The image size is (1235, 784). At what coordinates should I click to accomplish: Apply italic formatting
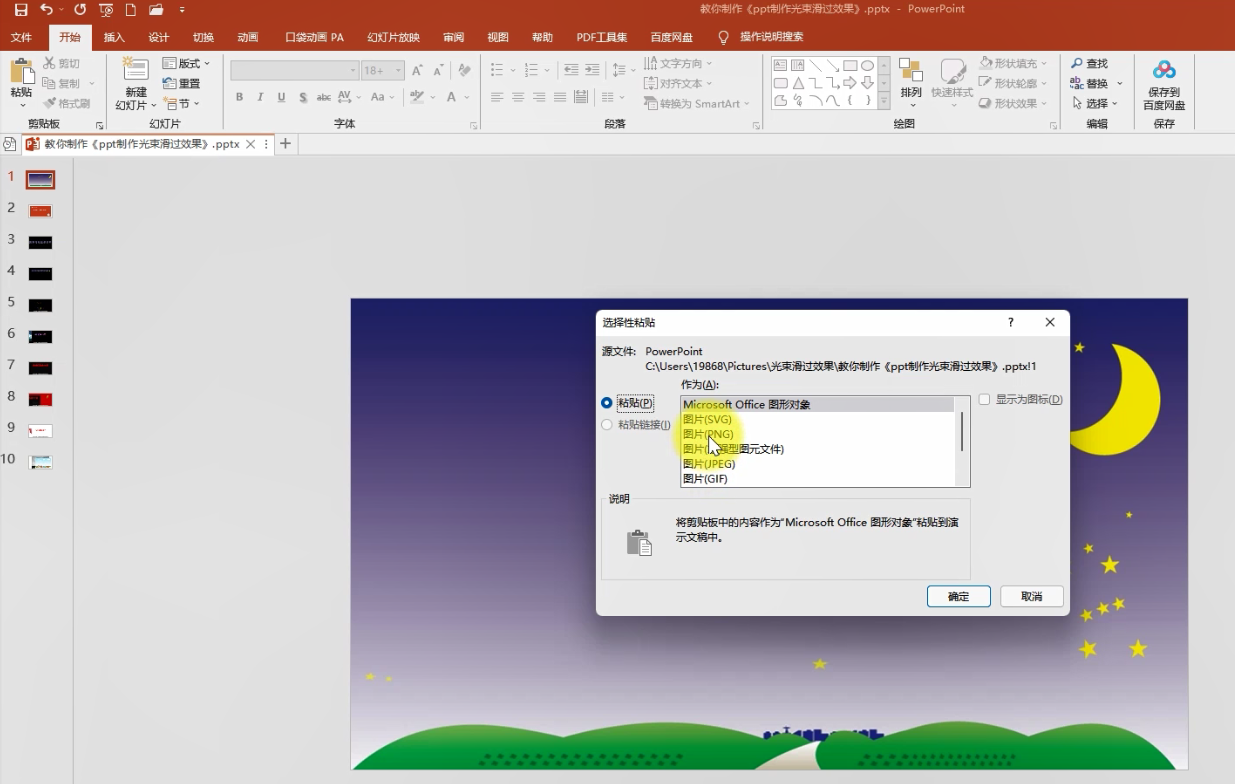(x=260, y=97)
